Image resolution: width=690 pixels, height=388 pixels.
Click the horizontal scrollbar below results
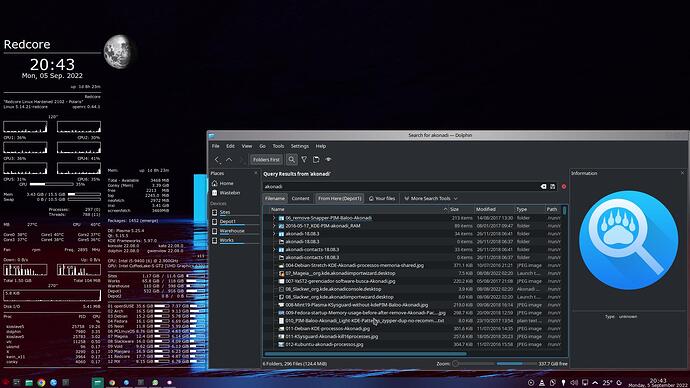[365, 353]
